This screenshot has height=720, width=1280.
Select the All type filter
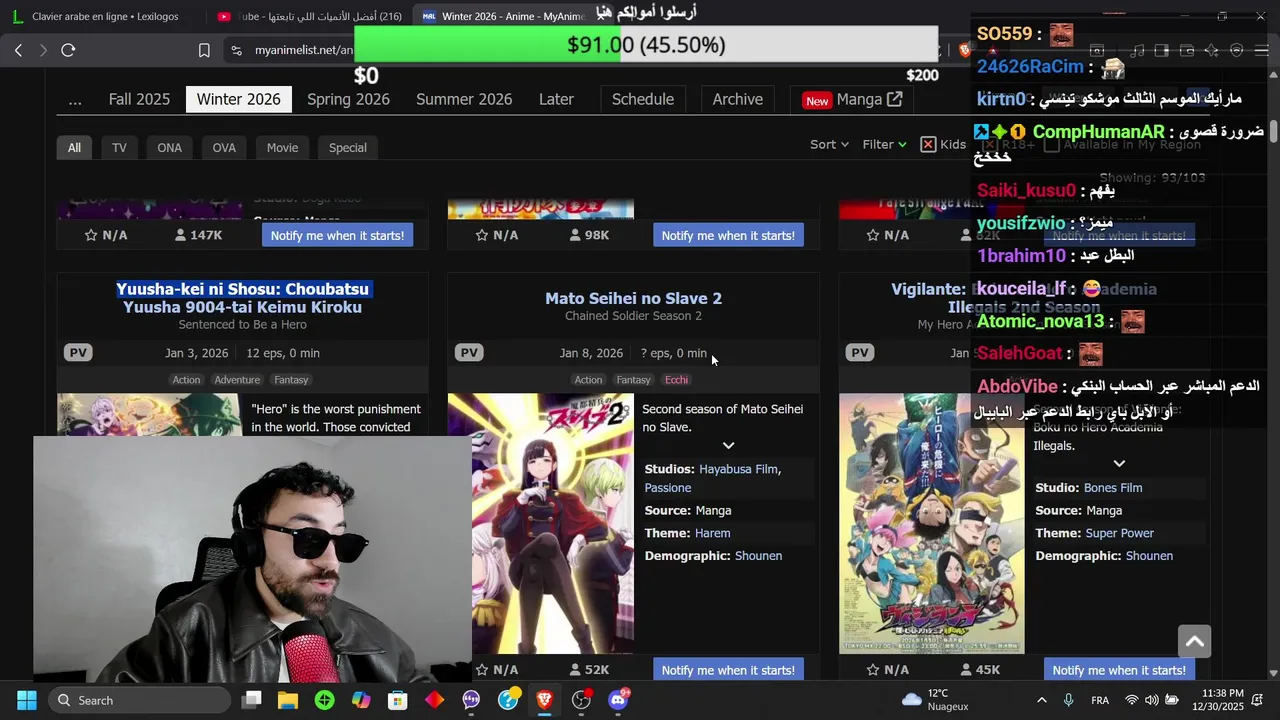[74, 147]
